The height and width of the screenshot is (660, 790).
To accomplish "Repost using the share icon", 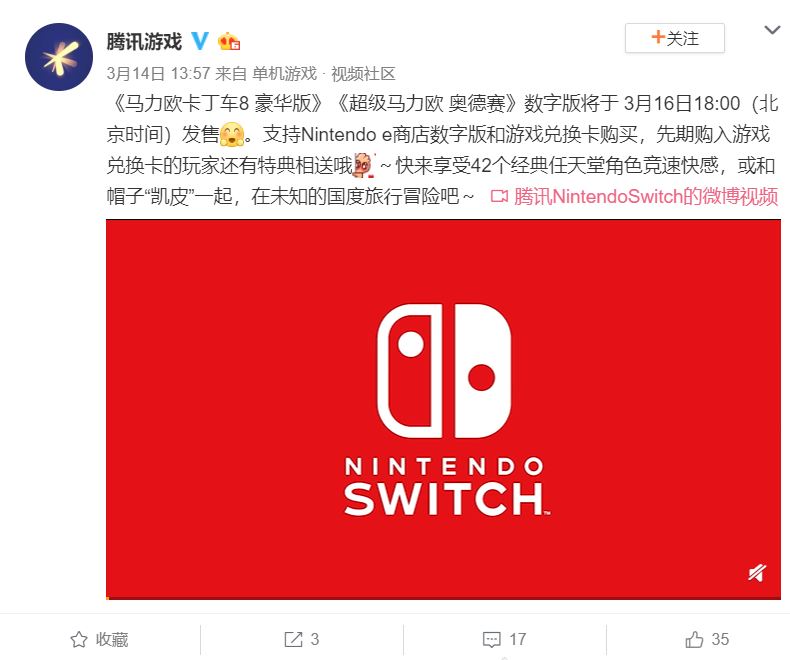I will [x=293, y=639].
